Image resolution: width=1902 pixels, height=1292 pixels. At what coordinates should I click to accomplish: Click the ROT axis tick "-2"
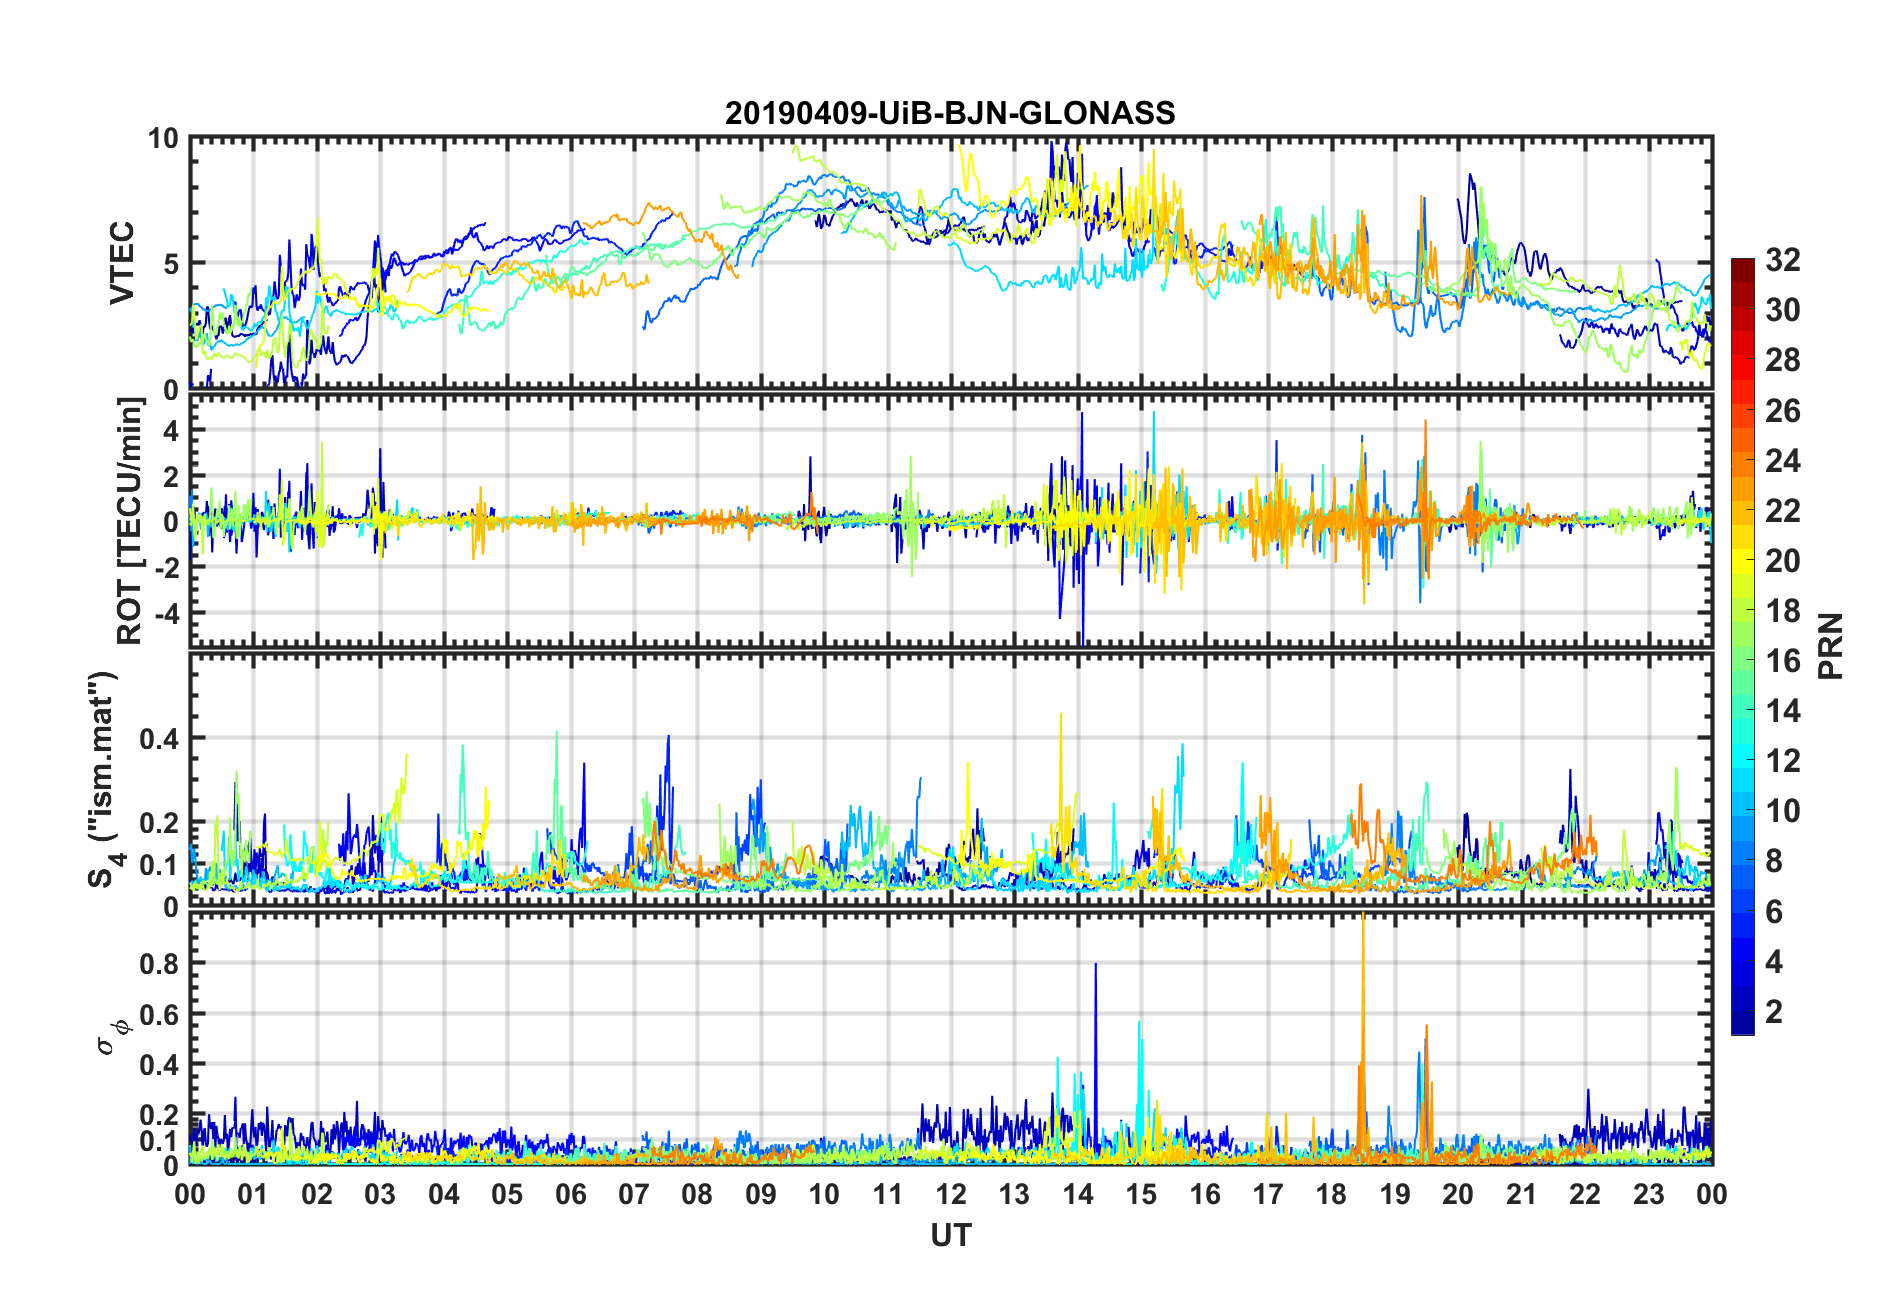click(x=165, y=566)
